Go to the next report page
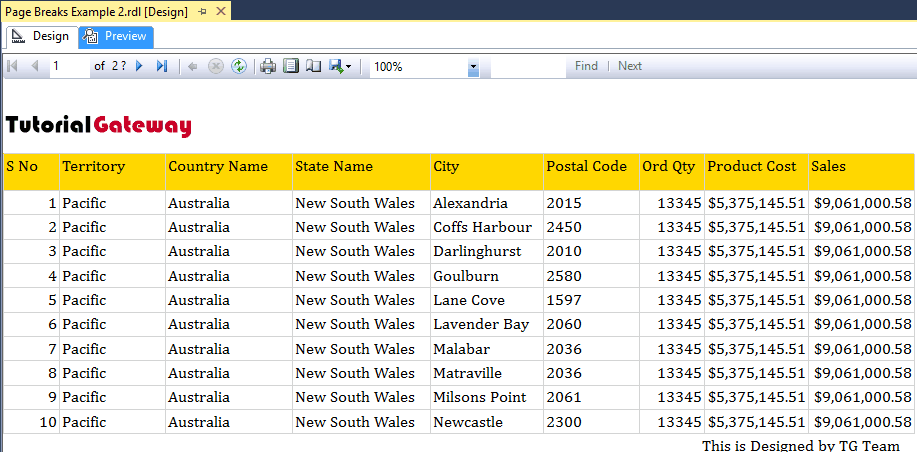Viewport: 917px width, 452px height. (x=139, y=66)
